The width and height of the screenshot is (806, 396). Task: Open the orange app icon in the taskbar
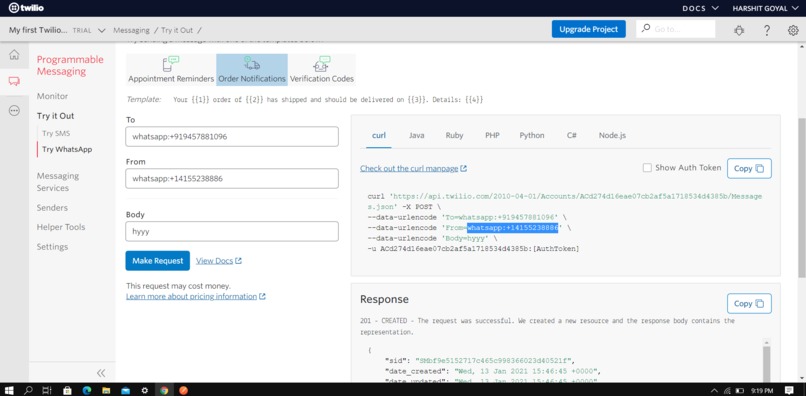[184, 390]
